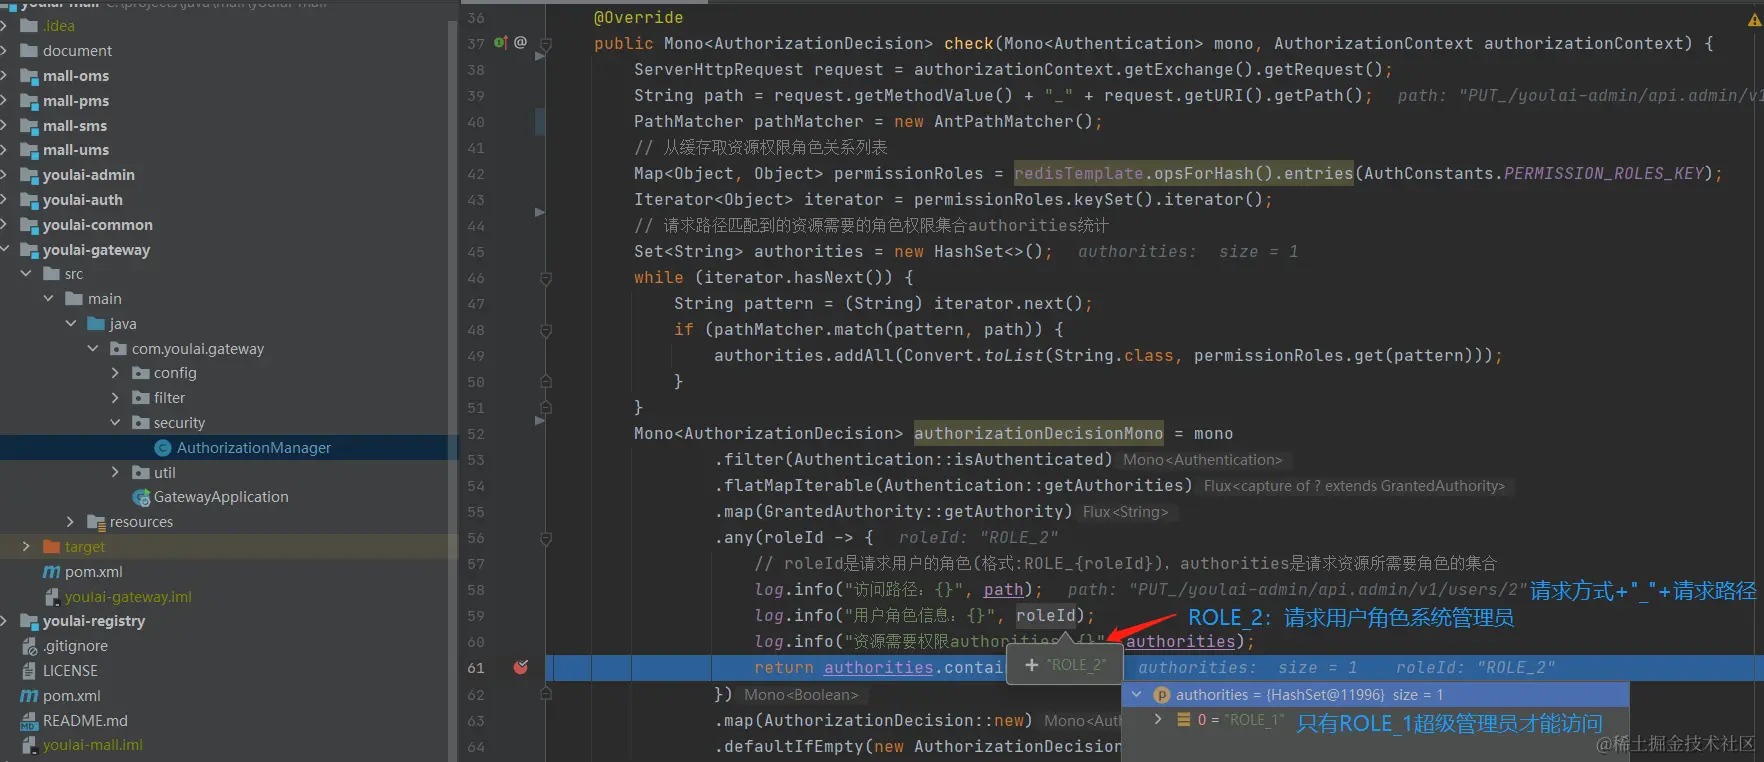Open the AuthorizationManager class file
This screenshot has height=762, width=1764.
pyautogui.click(x=254, y=448)
